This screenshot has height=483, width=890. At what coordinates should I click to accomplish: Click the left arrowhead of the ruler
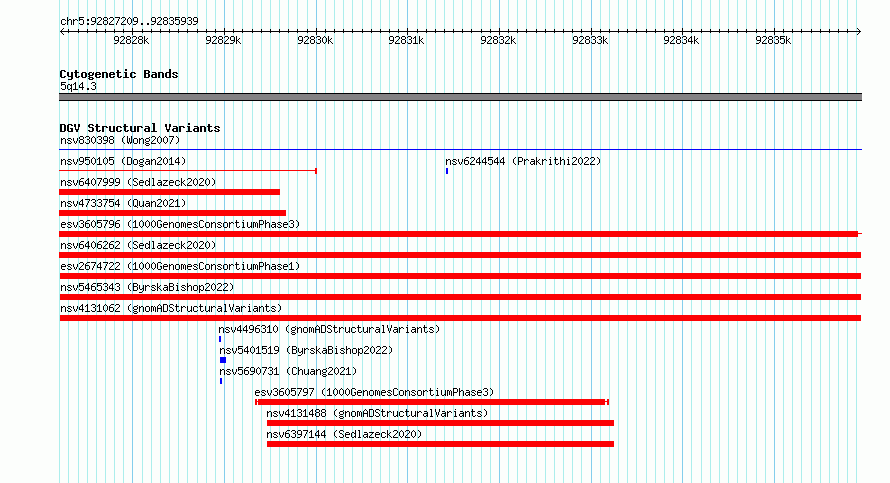(62, 31)
